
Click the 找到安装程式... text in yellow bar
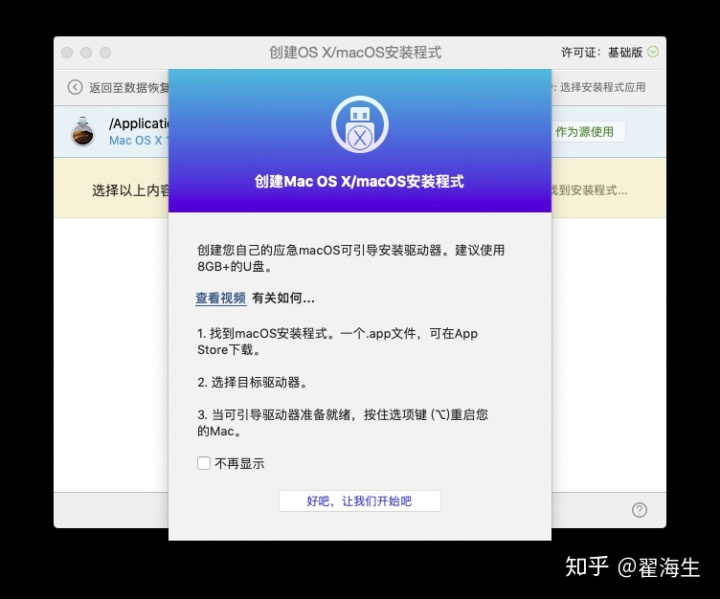(x=589, y=190)
